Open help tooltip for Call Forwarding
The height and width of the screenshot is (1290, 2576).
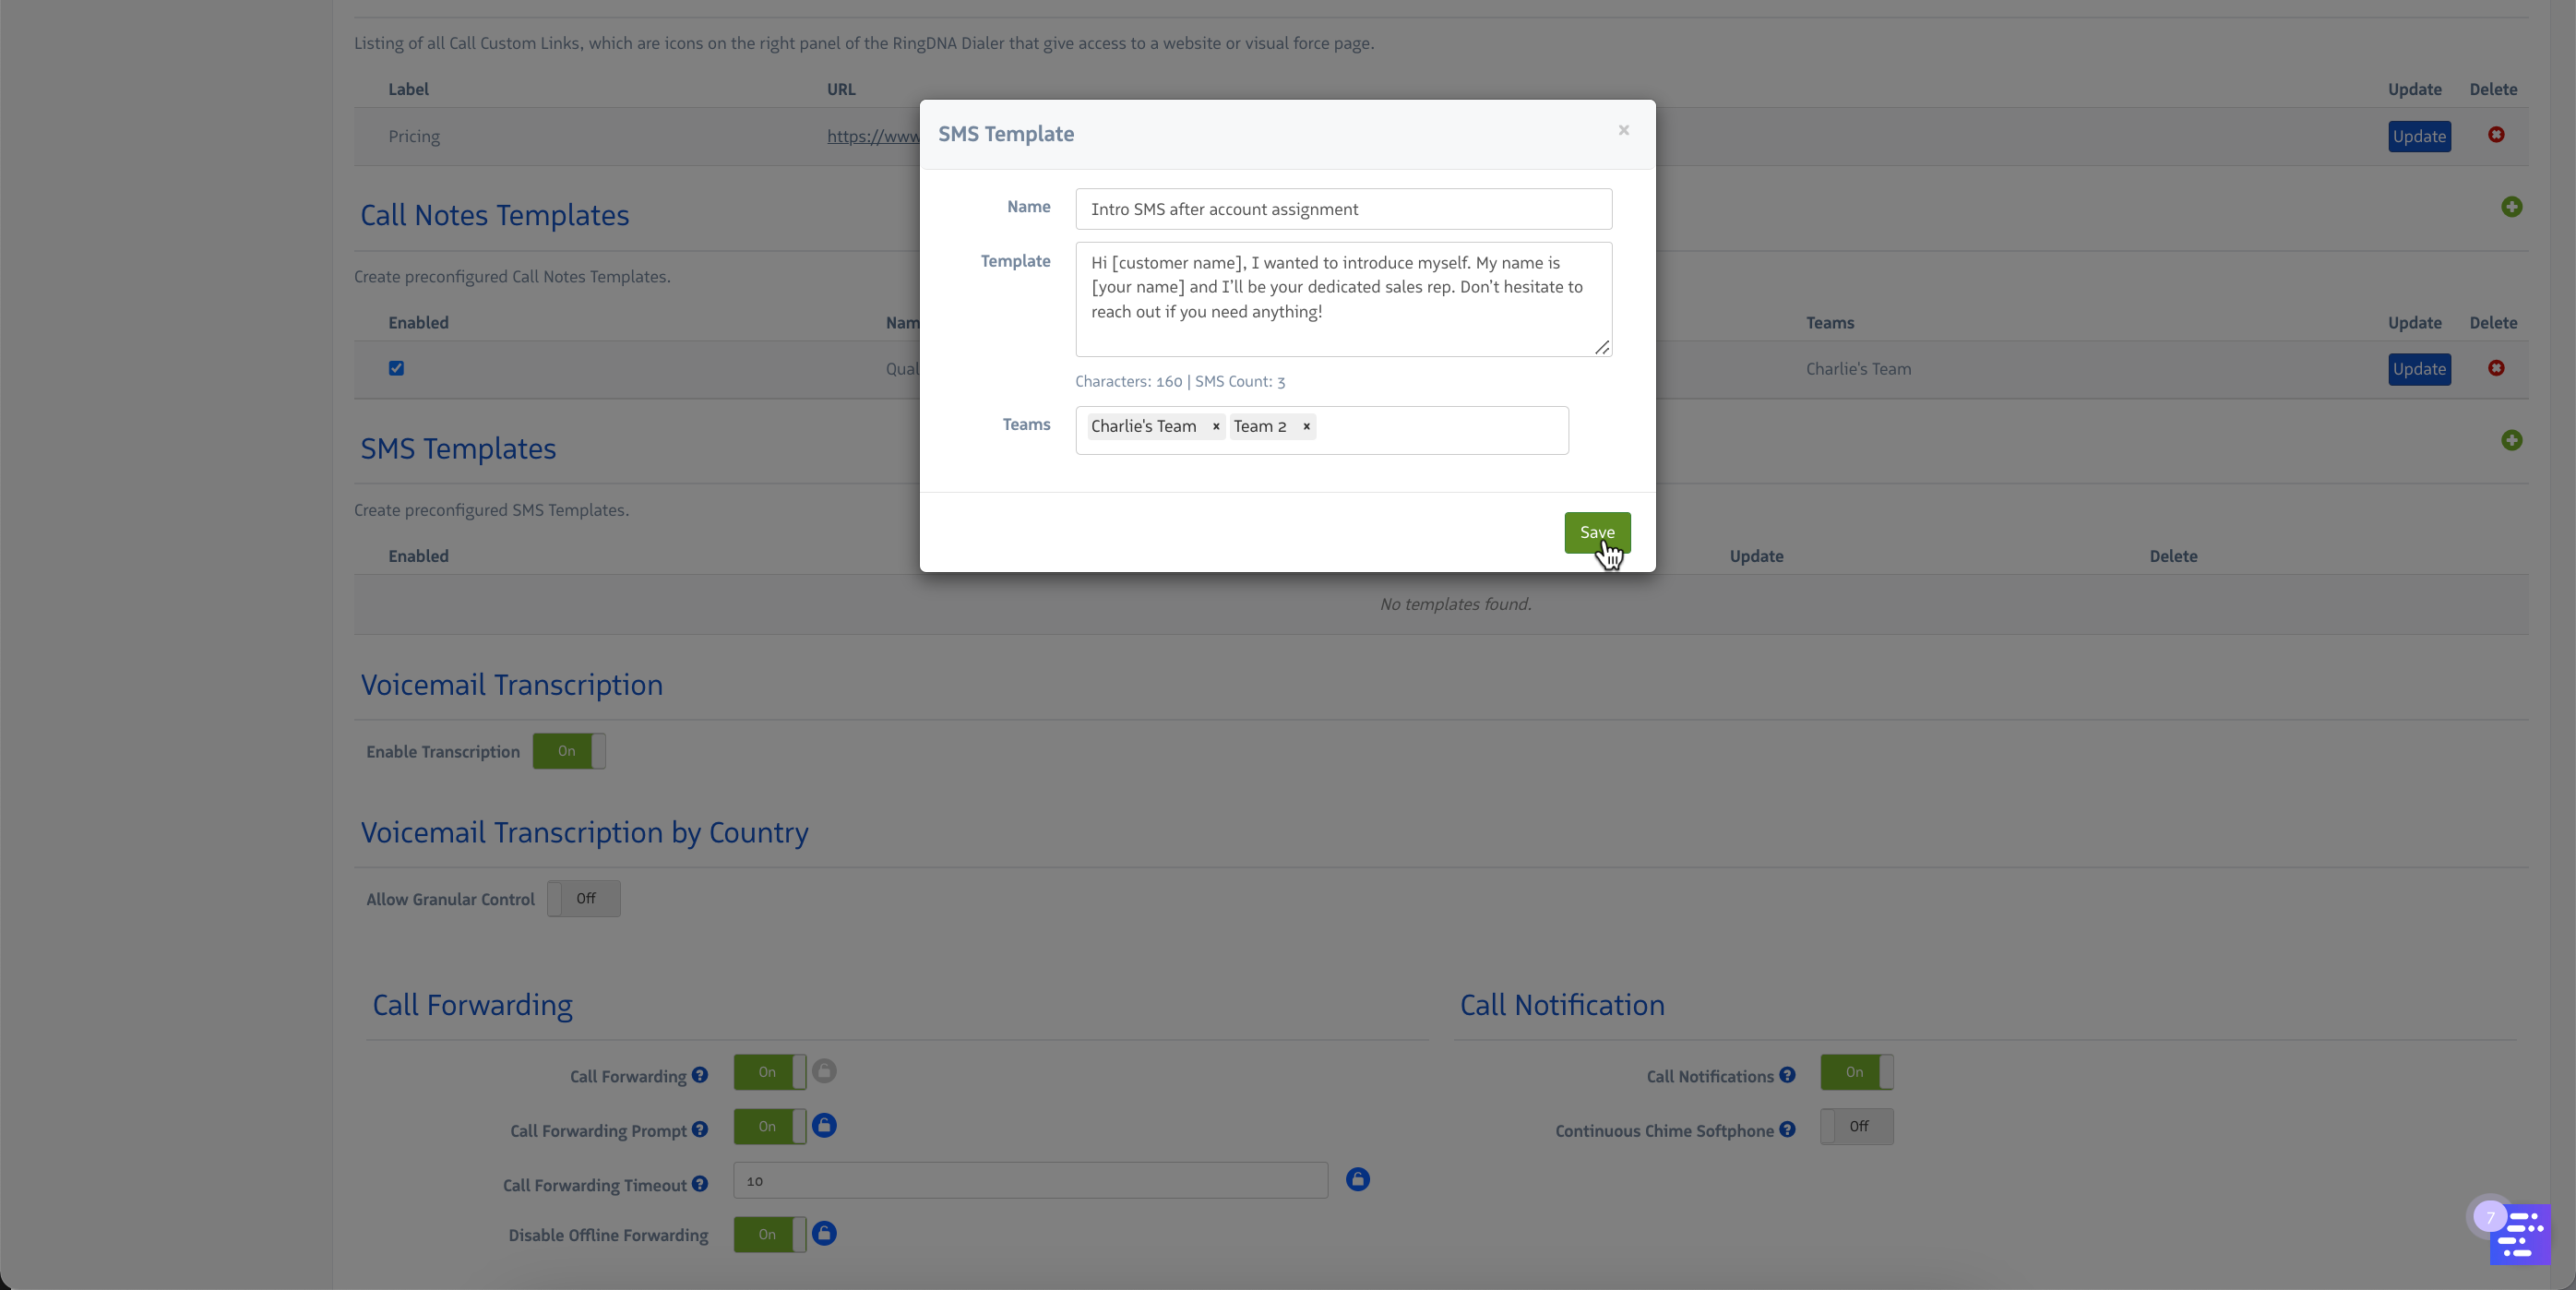pyautogui.click(x=700, y=1075)
